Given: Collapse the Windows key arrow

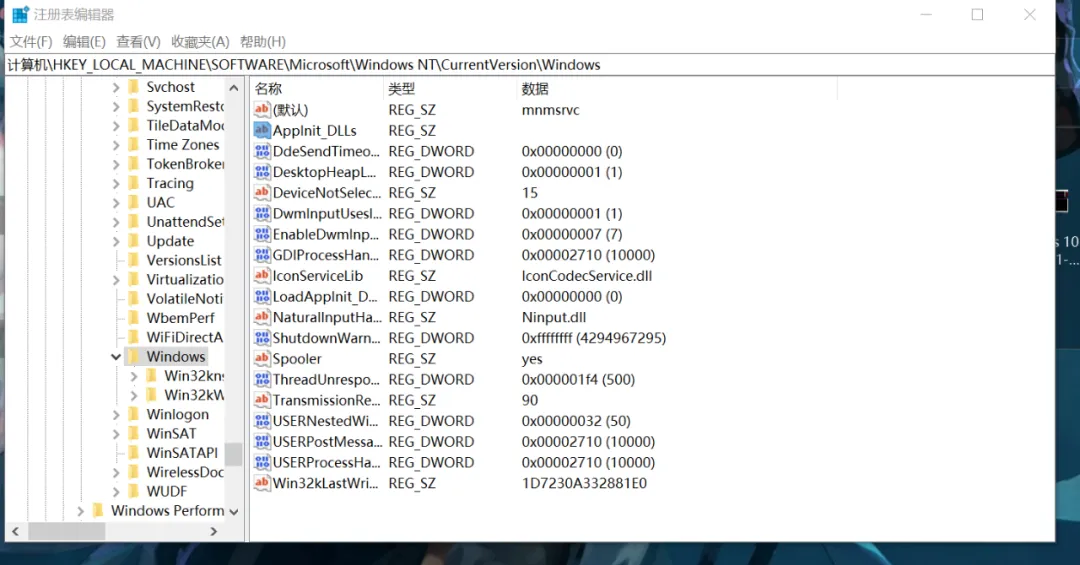Looking at the screenshot, I should (116, 357).
